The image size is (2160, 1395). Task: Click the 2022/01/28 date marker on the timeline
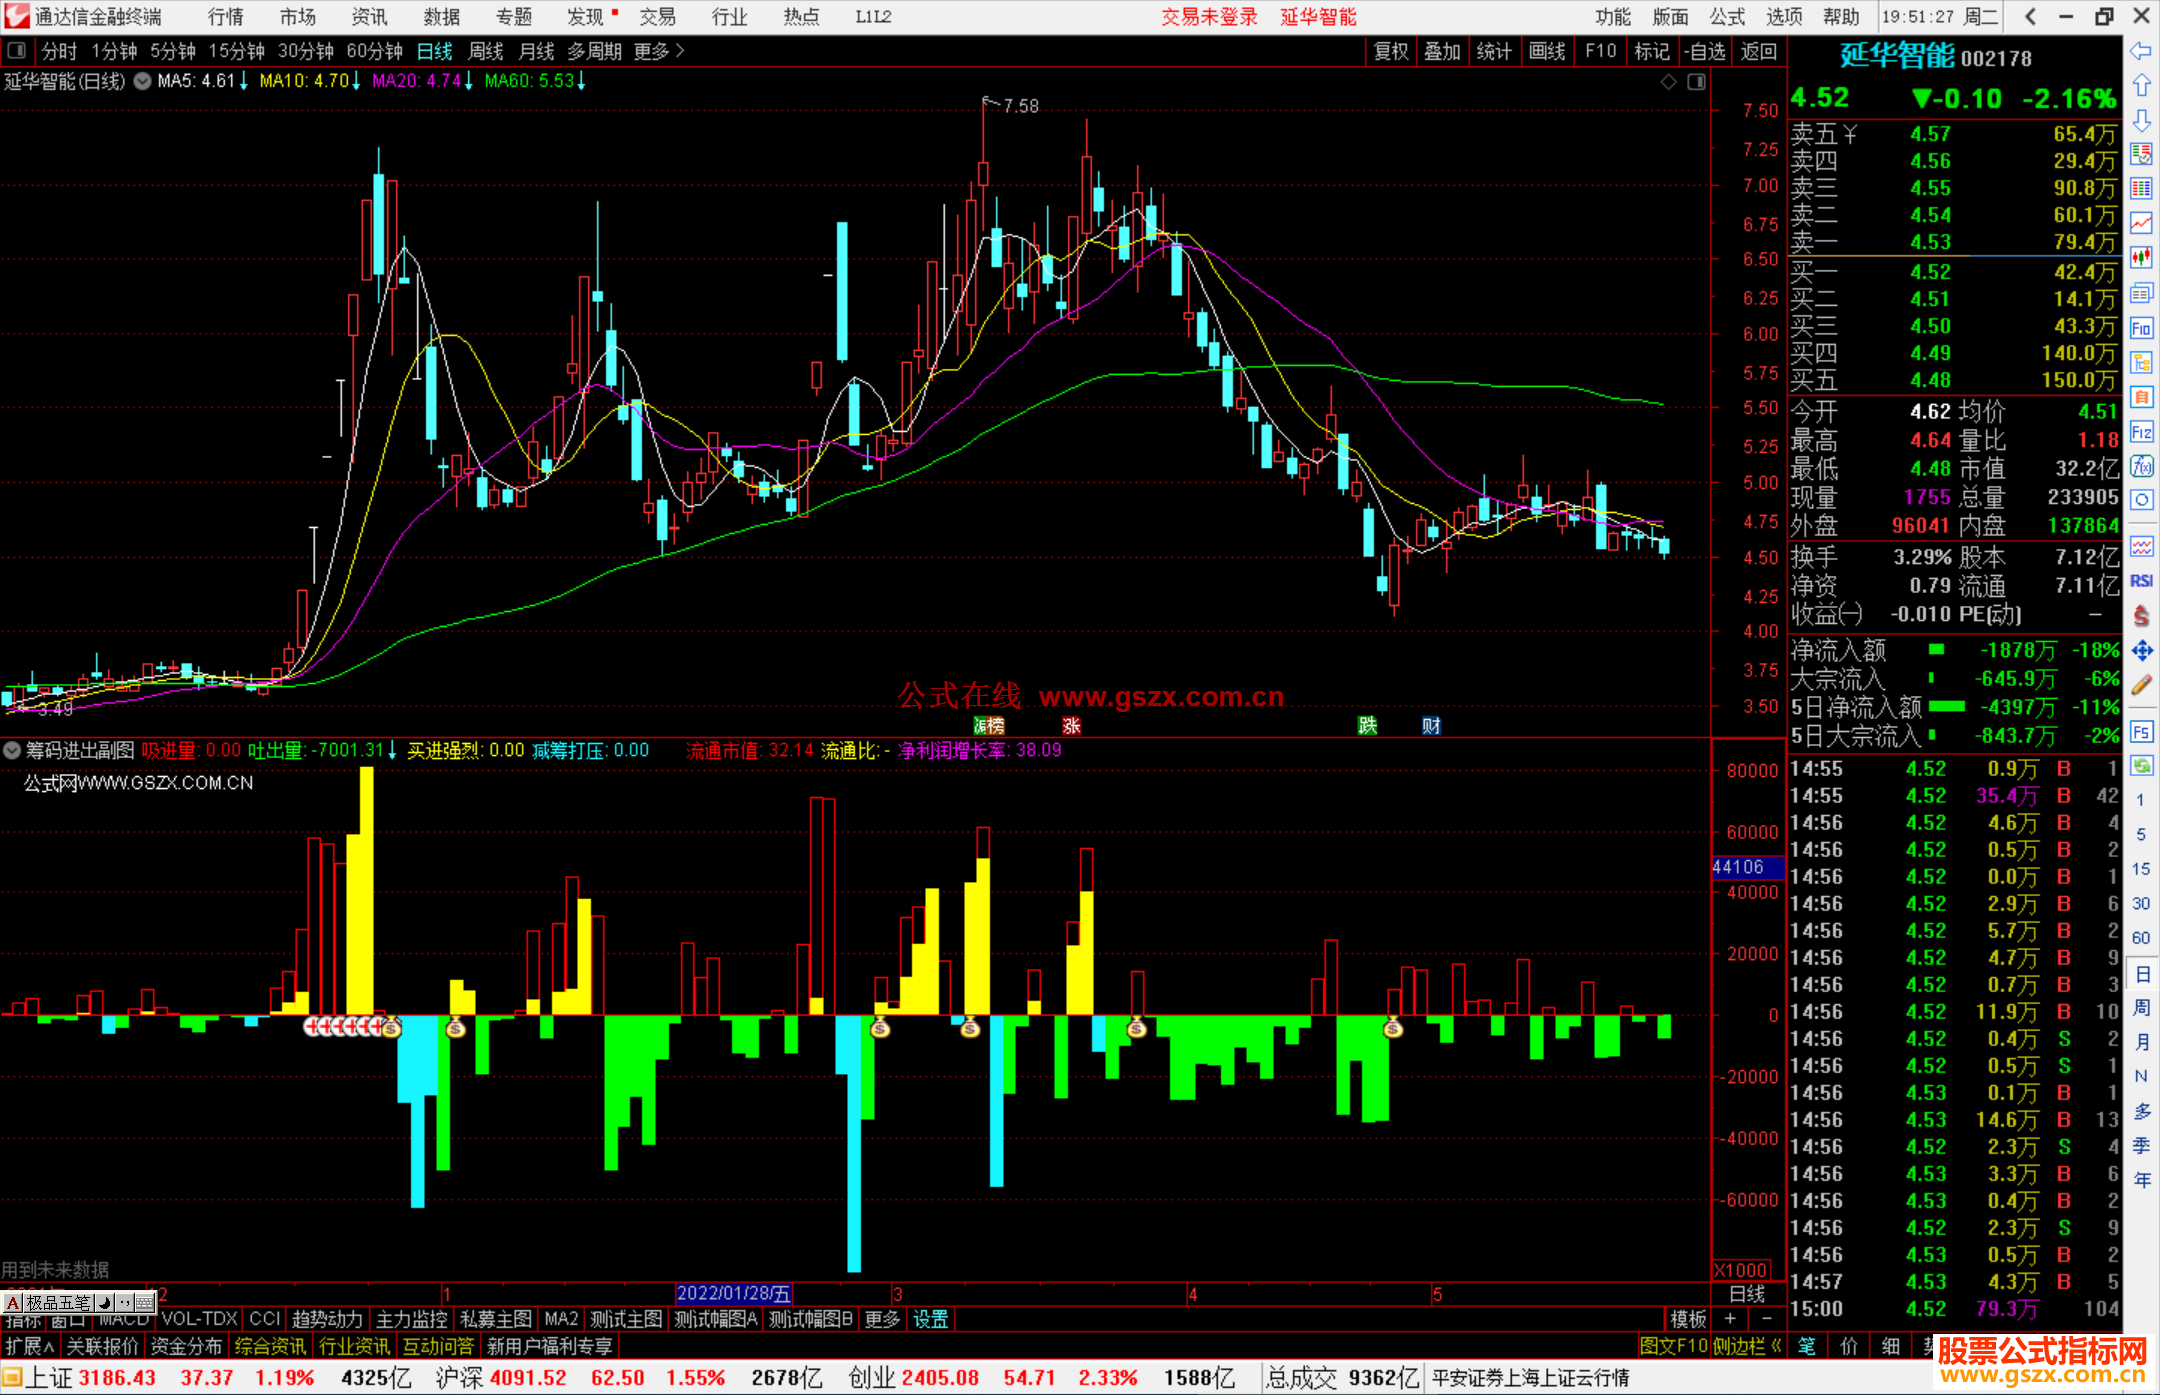pos(734,1293)
